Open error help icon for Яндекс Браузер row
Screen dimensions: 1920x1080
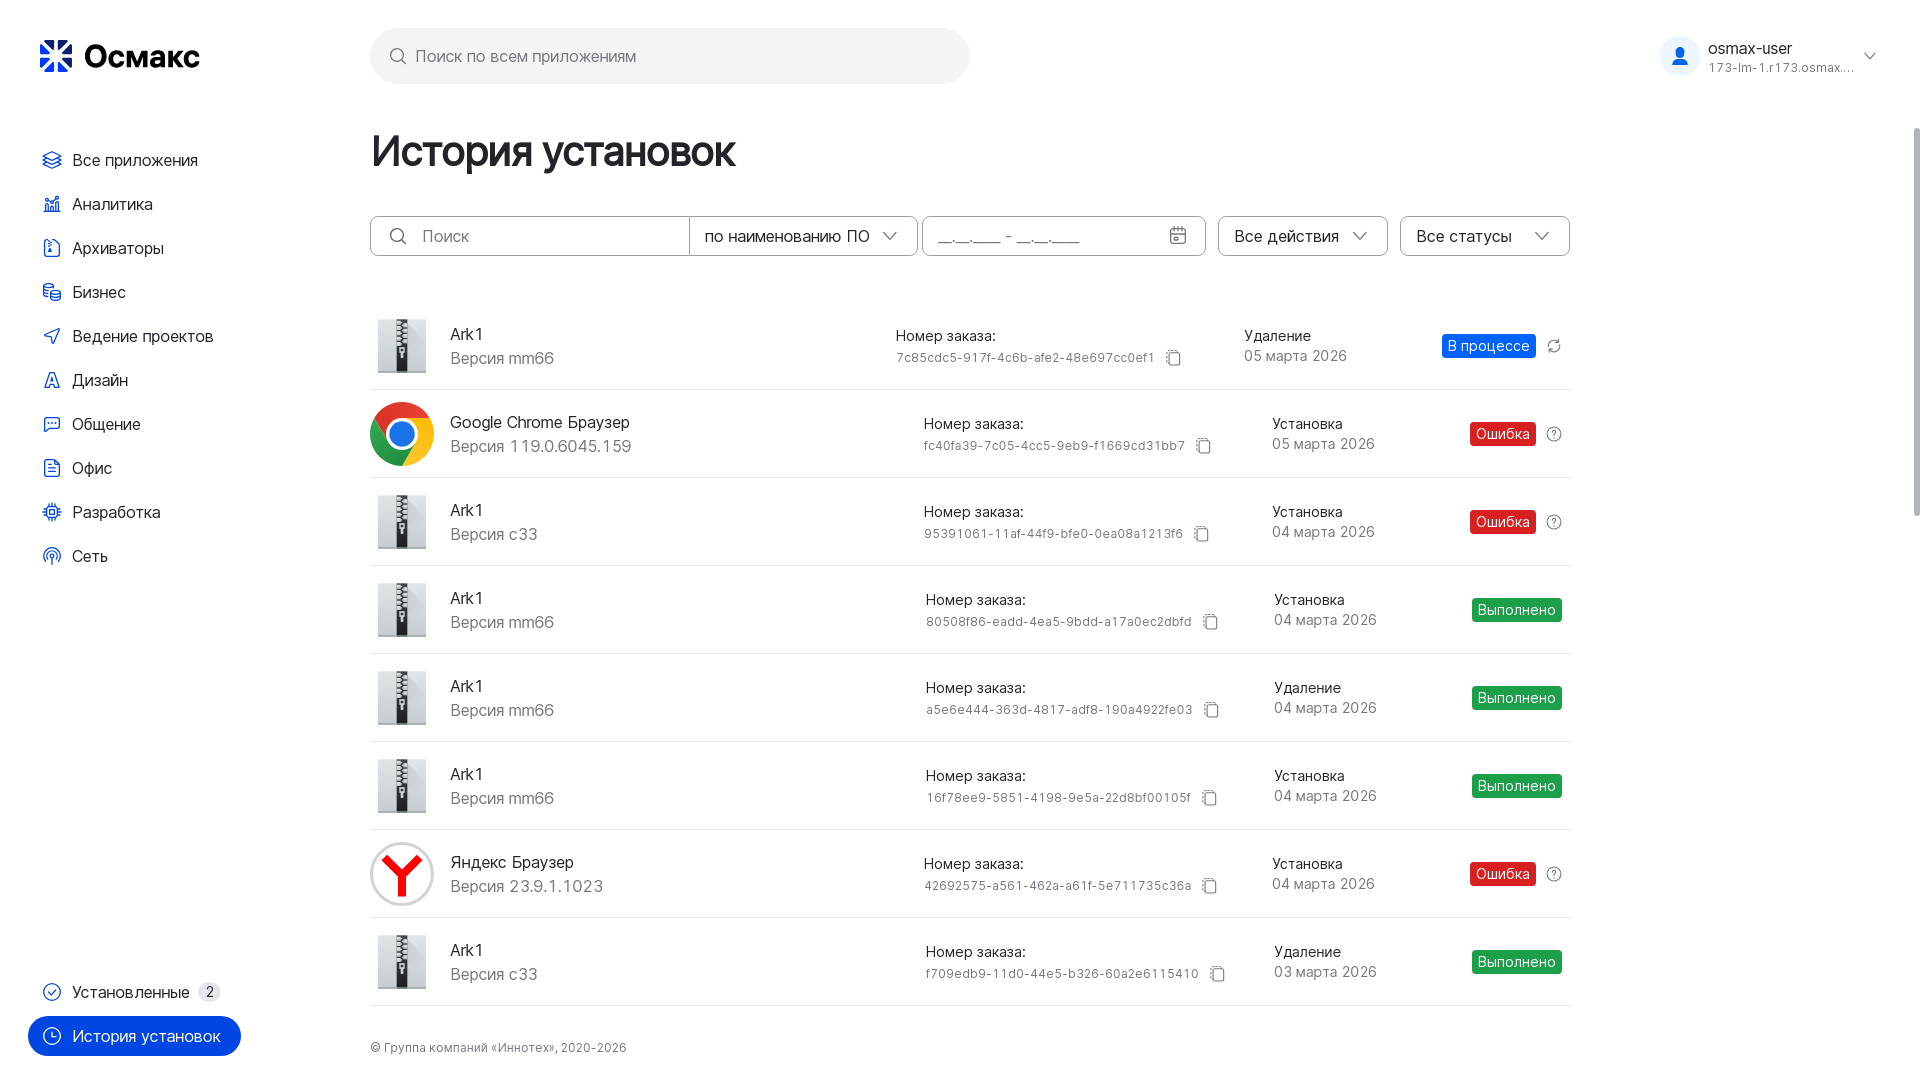click(1553, 874)
